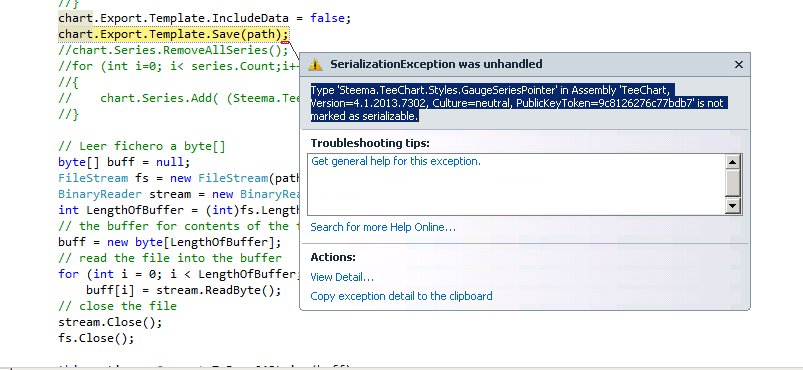Screen dimensions: 803x370
Task: Click the yellow warning triangle icon
Action: [x=315, y=65]
